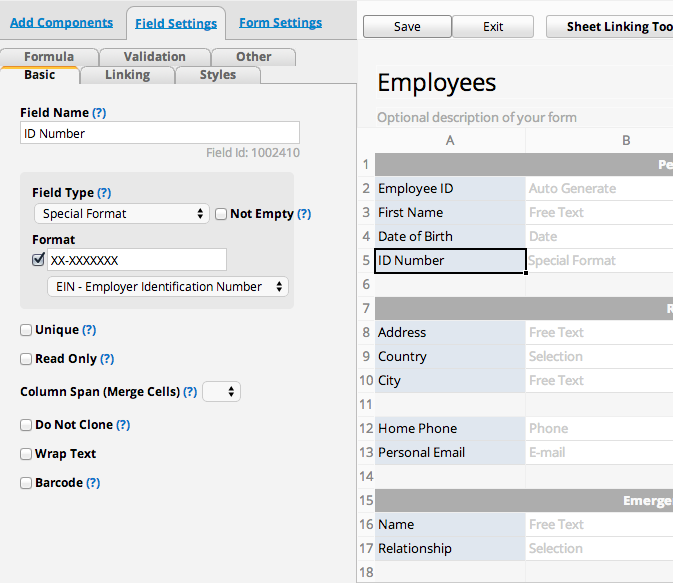Show help for the Unique option
The height and width of the screenshot is (583, 673).
(x=89, y=330)
